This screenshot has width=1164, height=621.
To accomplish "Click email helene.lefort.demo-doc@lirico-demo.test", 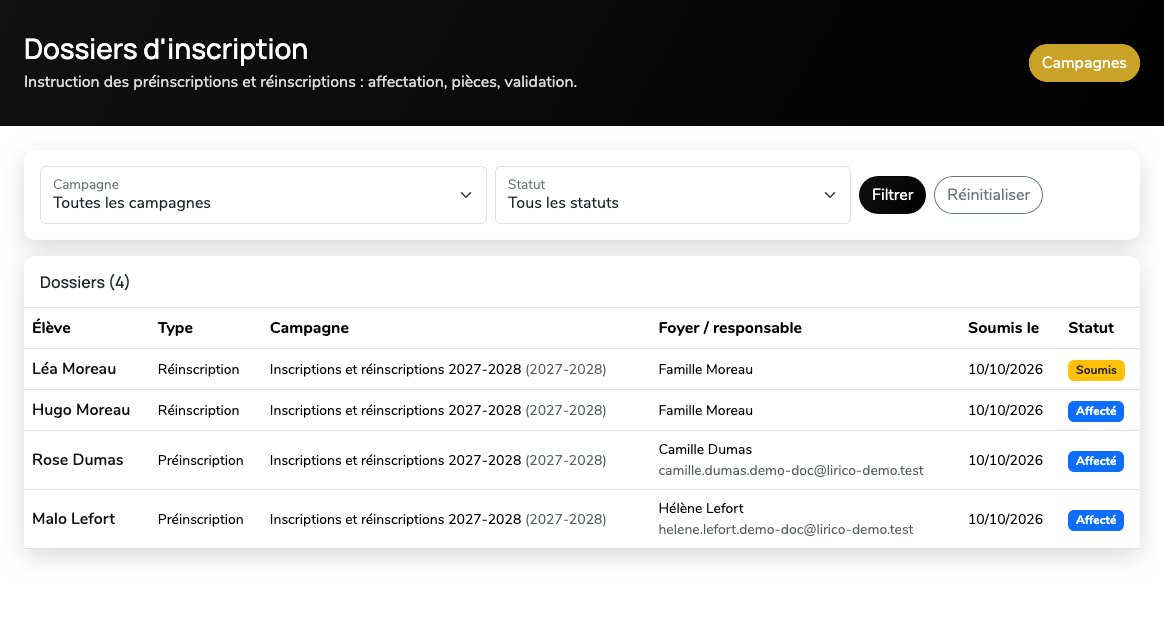I will coord(785,530).
